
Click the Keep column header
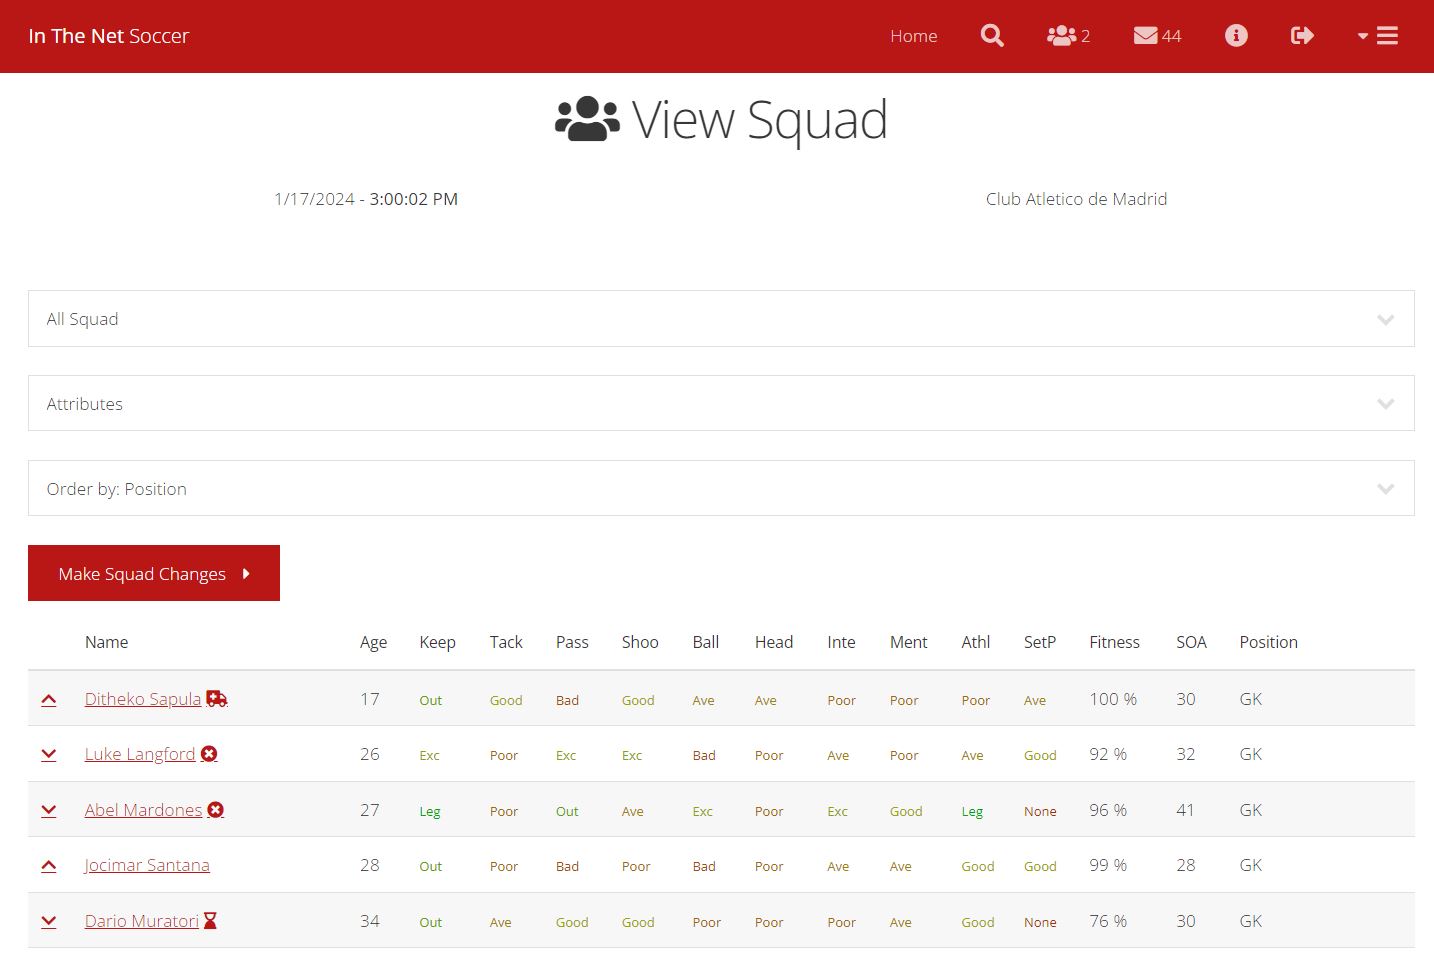point(437,642)
